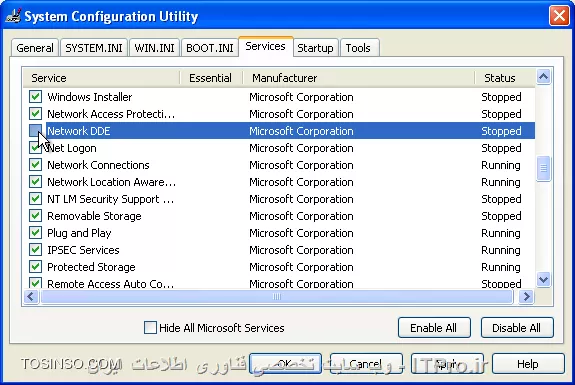This screenshot has width=575, height=385.
Task: Open Help with the Help button
Action: [x=528, y=364]
